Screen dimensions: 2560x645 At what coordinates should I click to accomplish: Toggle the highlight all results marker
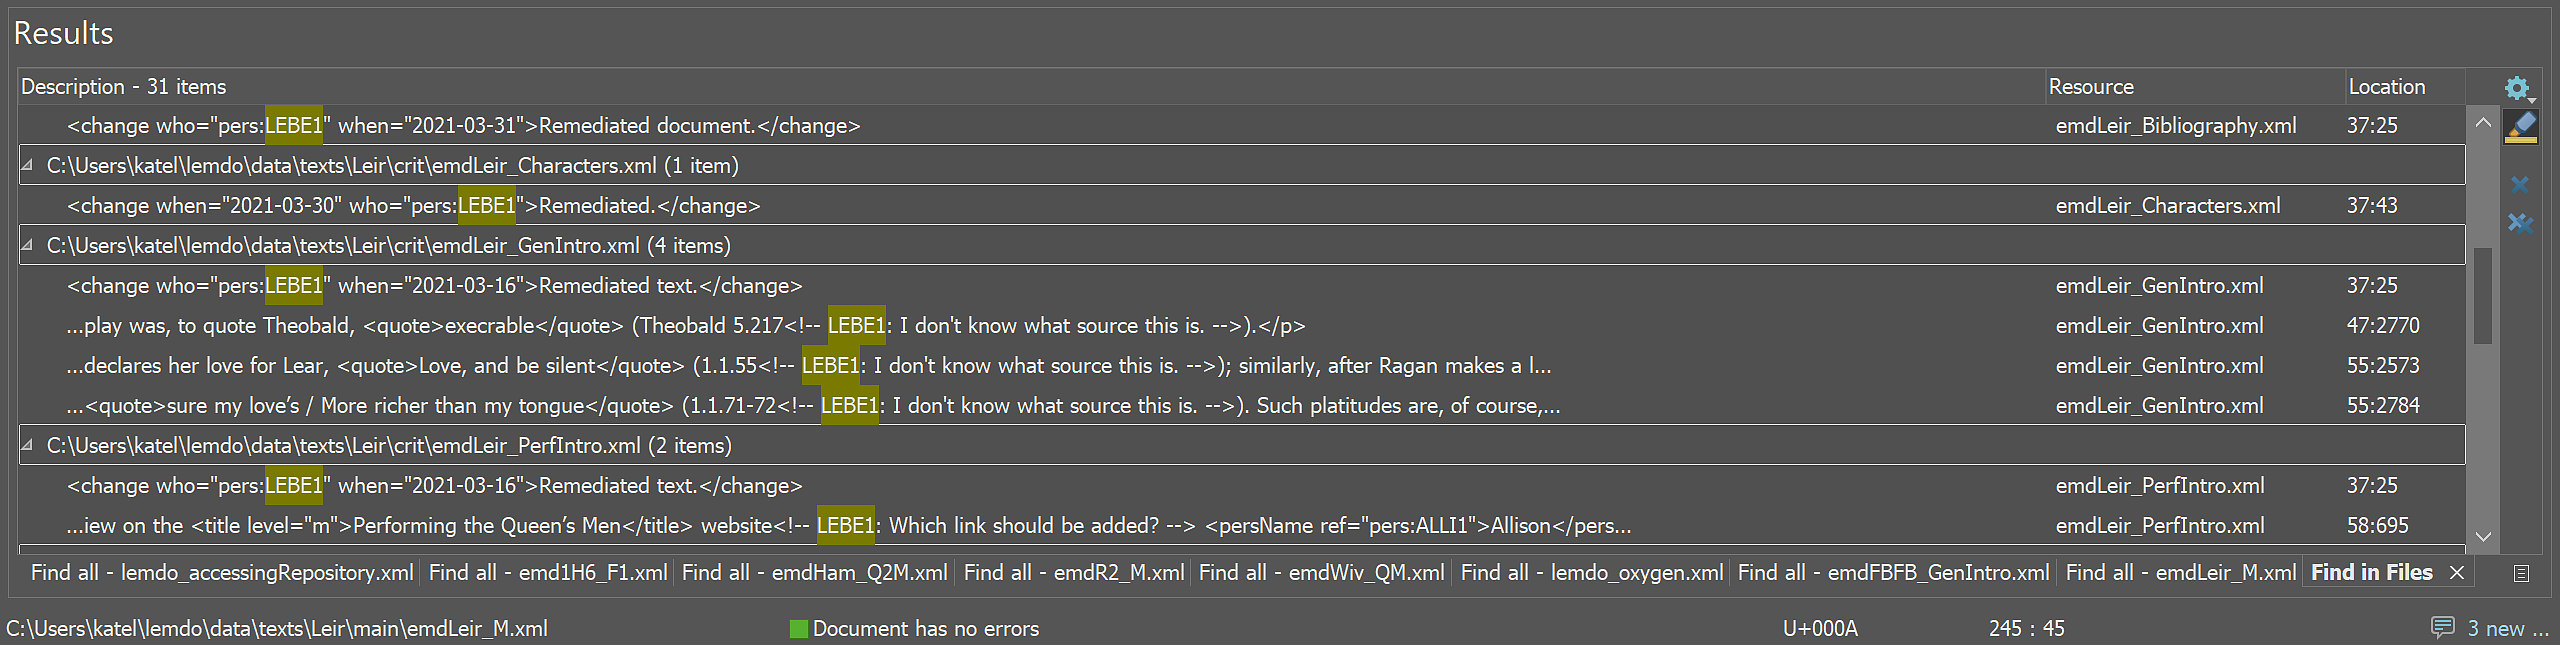2521,127
